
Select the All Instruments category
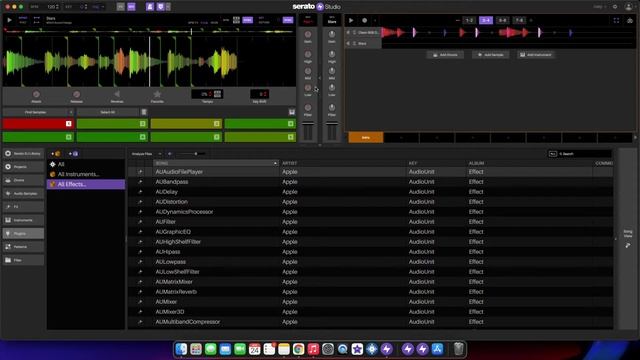(86, 174)
